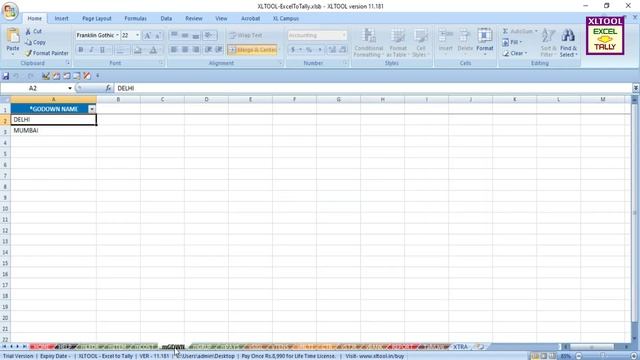Center text horizontally in cell
Image resolution: width=640 pixels, height=360 pixels.
(x=185, y=50)
